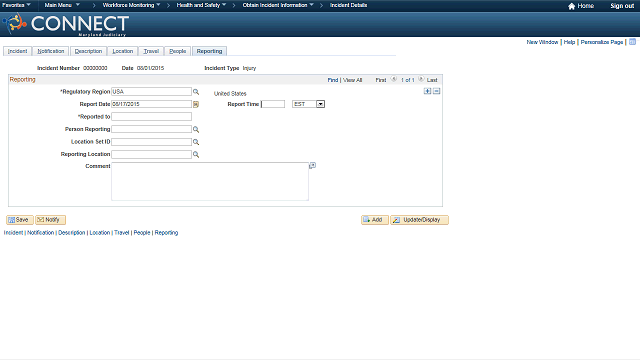Screen dimensions: 640x360
Task: Expand the Favorites menu
Action: point(16,5)
